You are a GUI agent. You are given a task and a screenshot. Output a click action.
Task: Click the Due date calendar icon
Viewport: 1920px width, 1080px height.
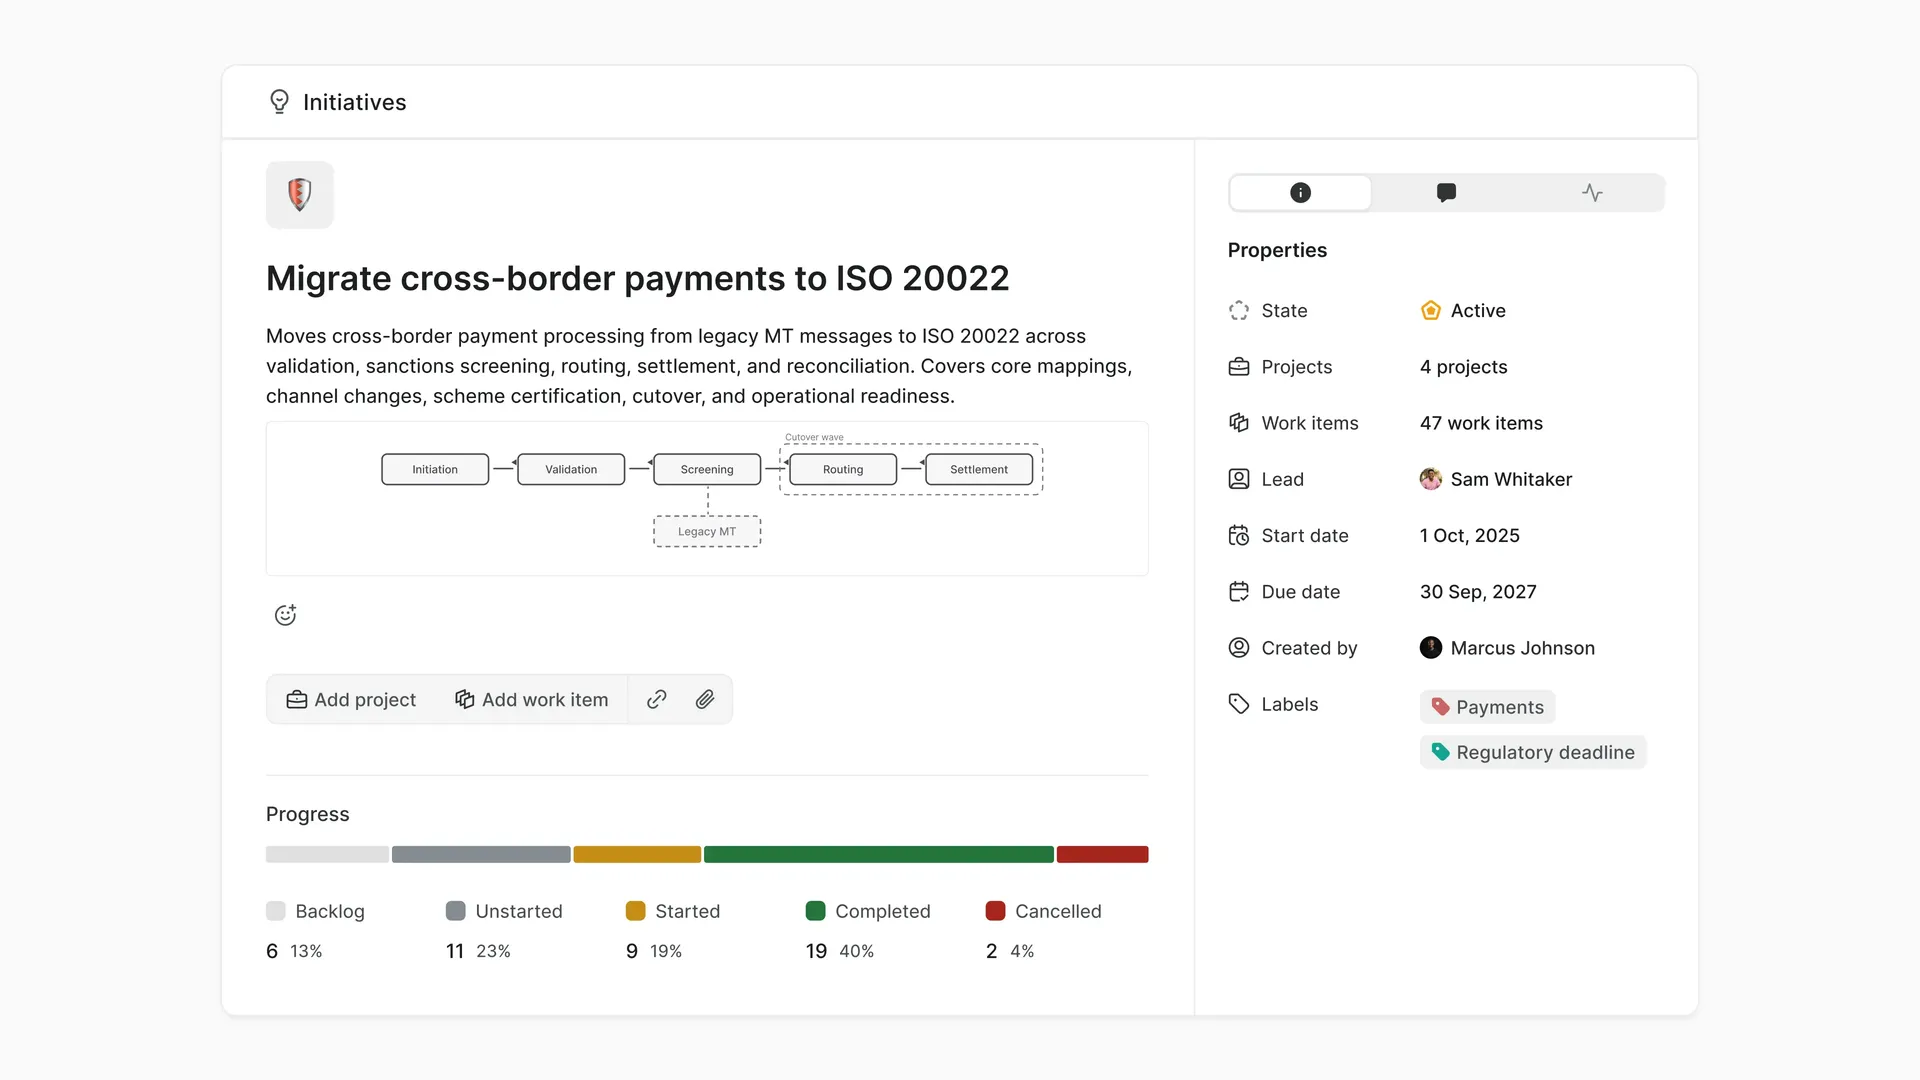[x=1239, y=592]
